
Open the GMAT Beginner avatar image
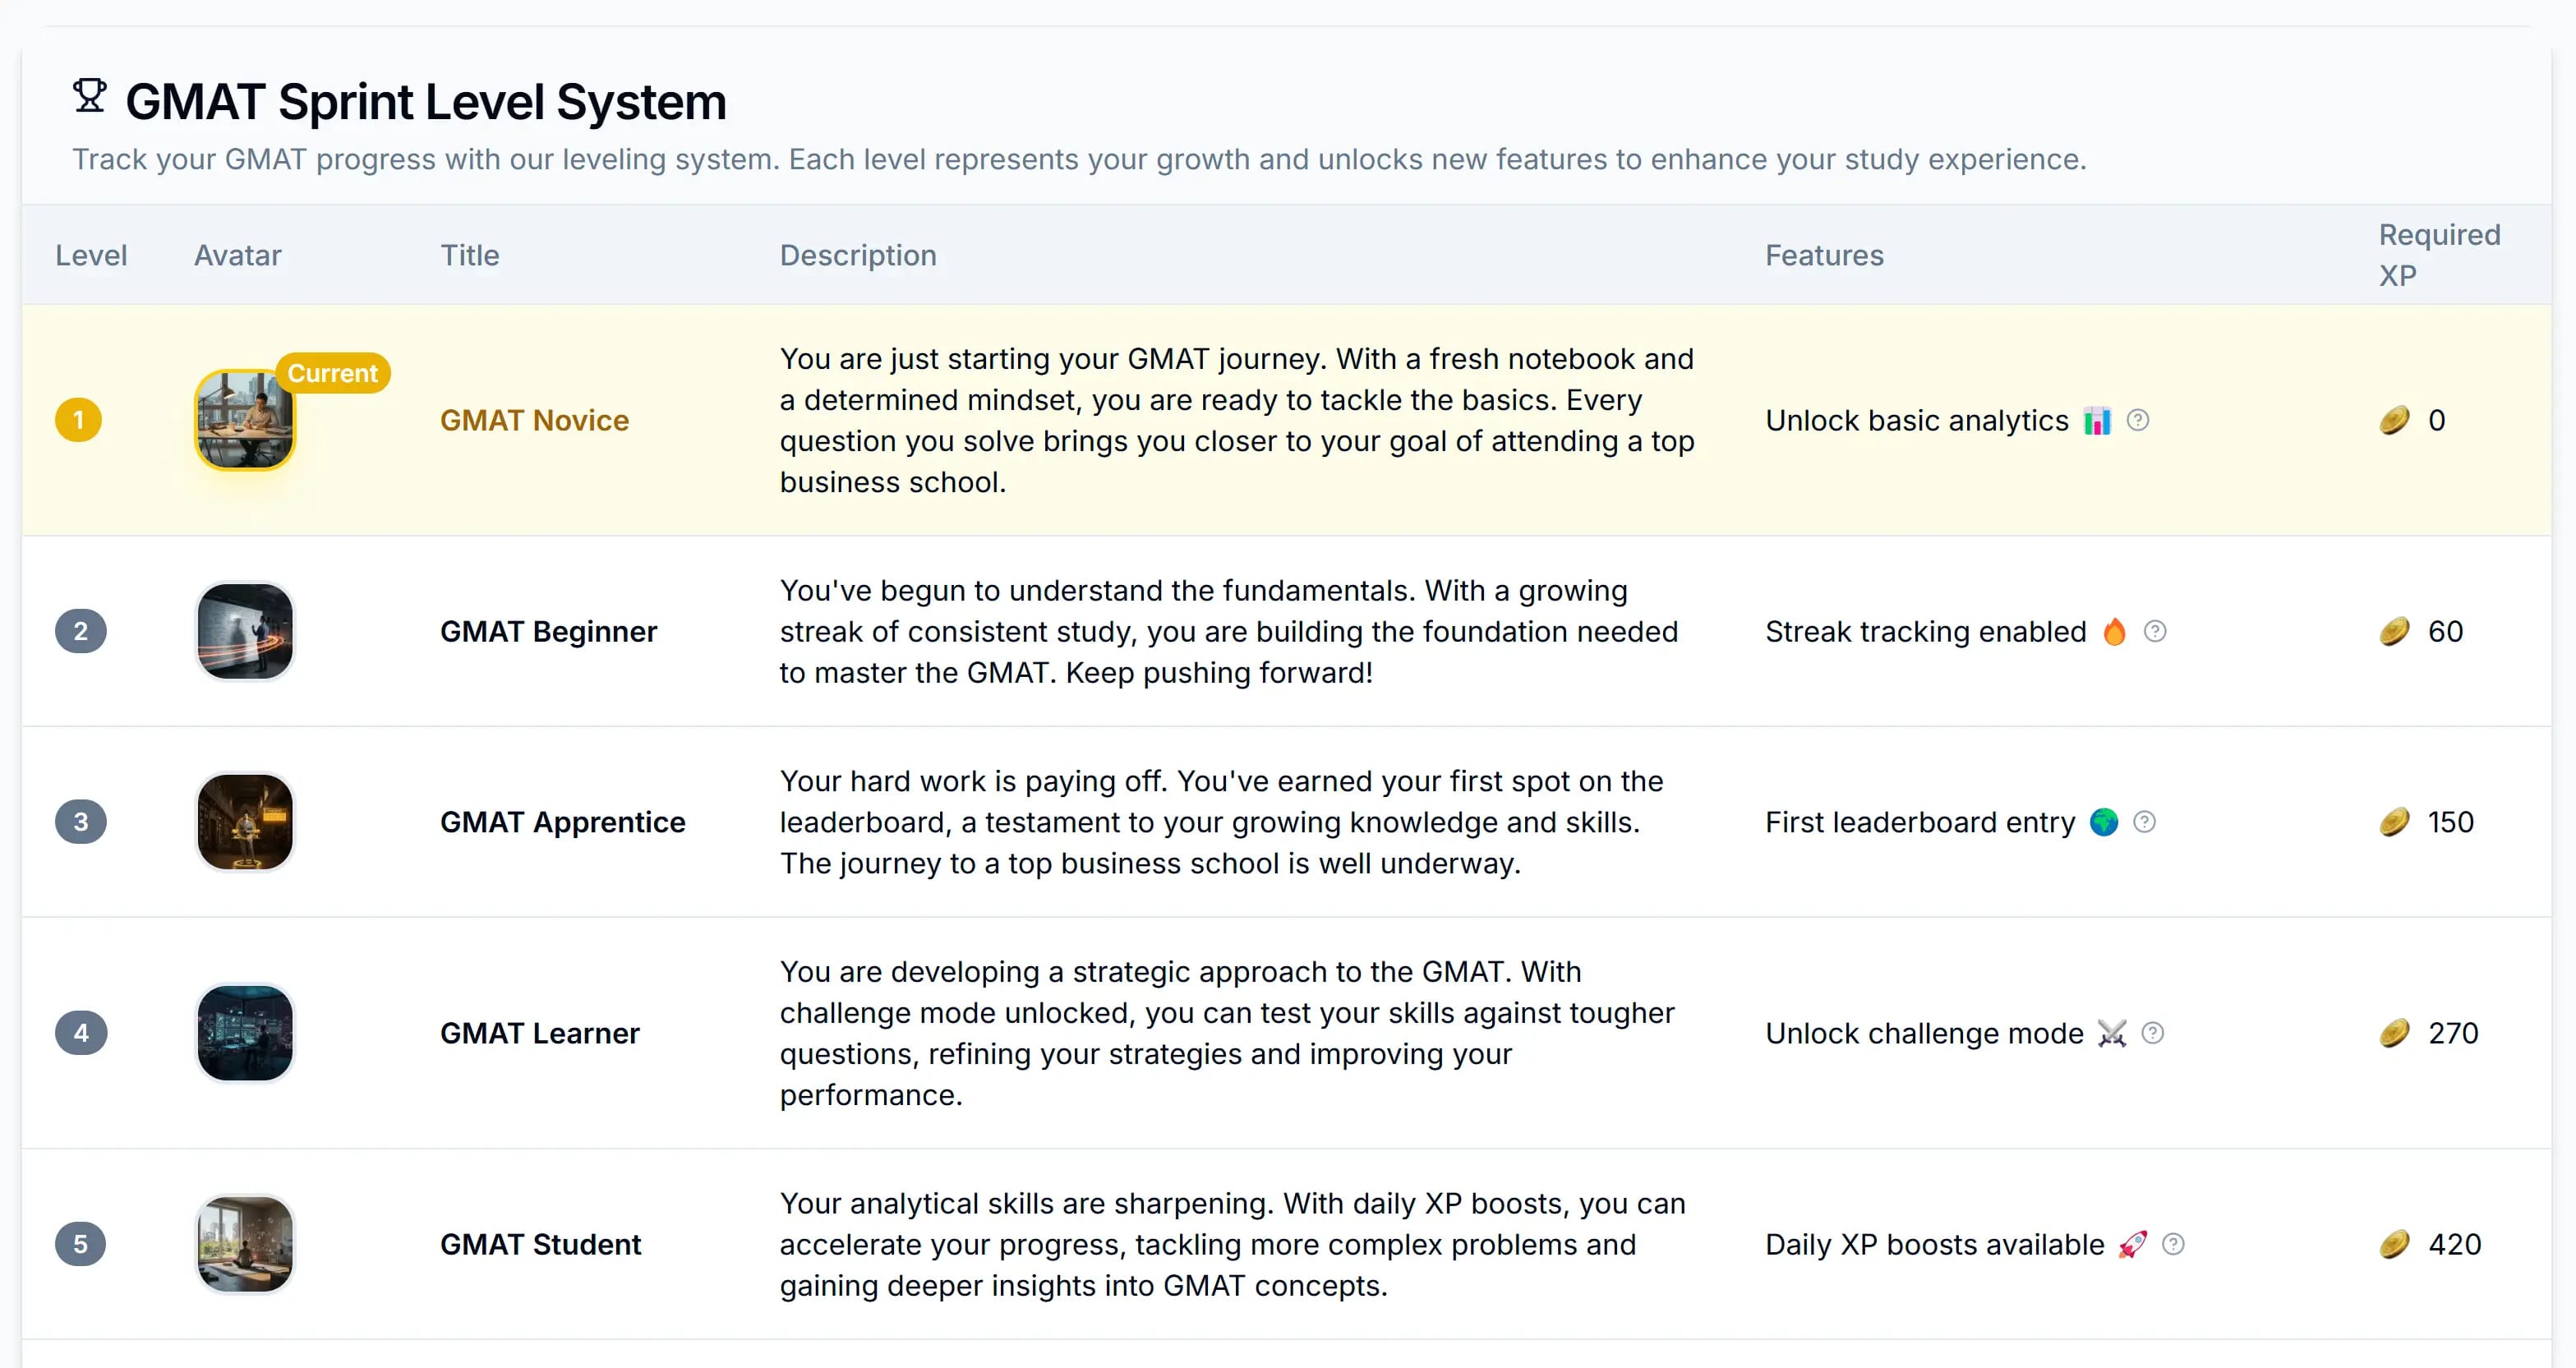pyautogui.click(x=245, y=631)
